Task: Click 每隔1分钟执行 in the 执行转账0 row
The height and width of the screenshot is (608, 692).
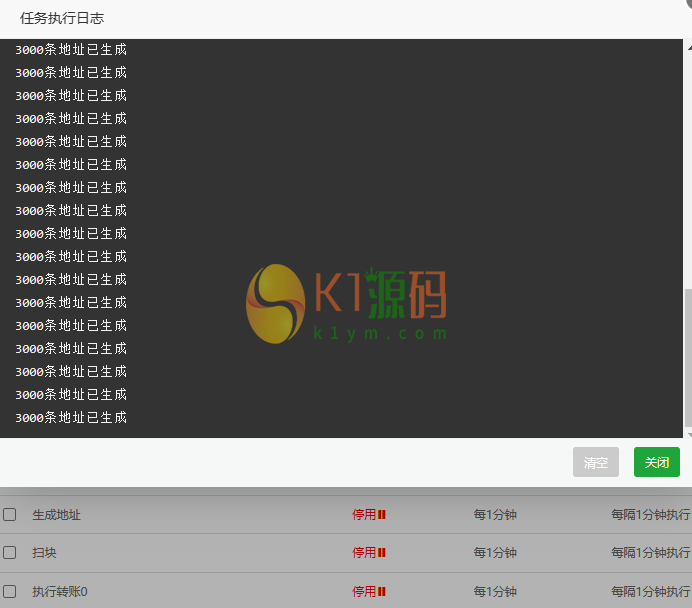Action: coord(651,591)
